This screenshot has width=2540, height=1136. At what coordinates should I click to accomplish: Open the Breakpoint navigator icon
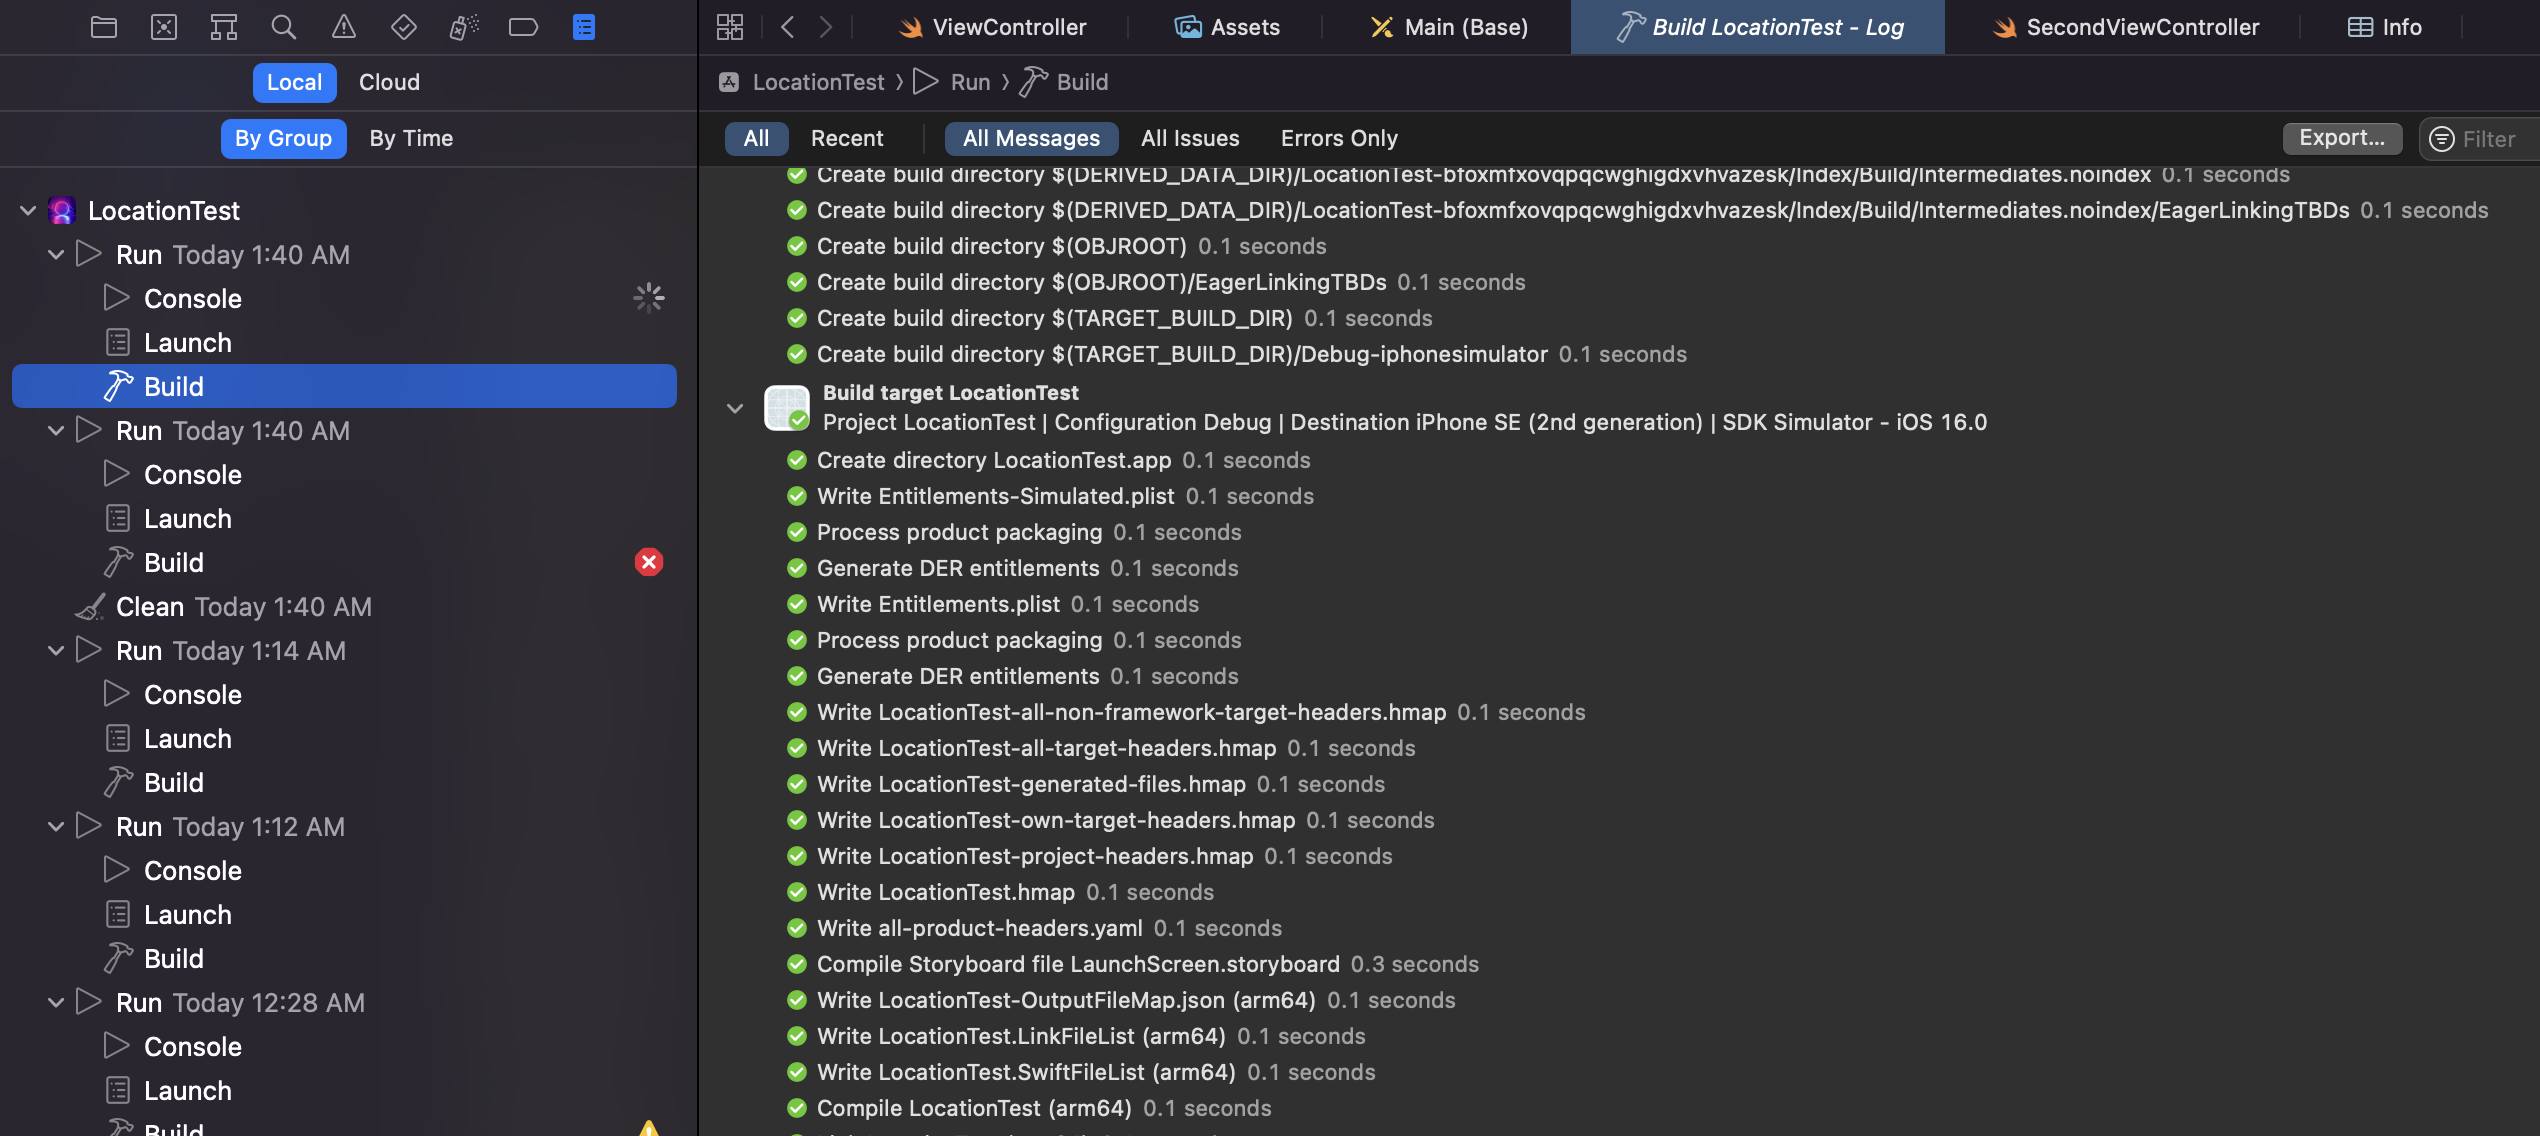pos(523,27)
